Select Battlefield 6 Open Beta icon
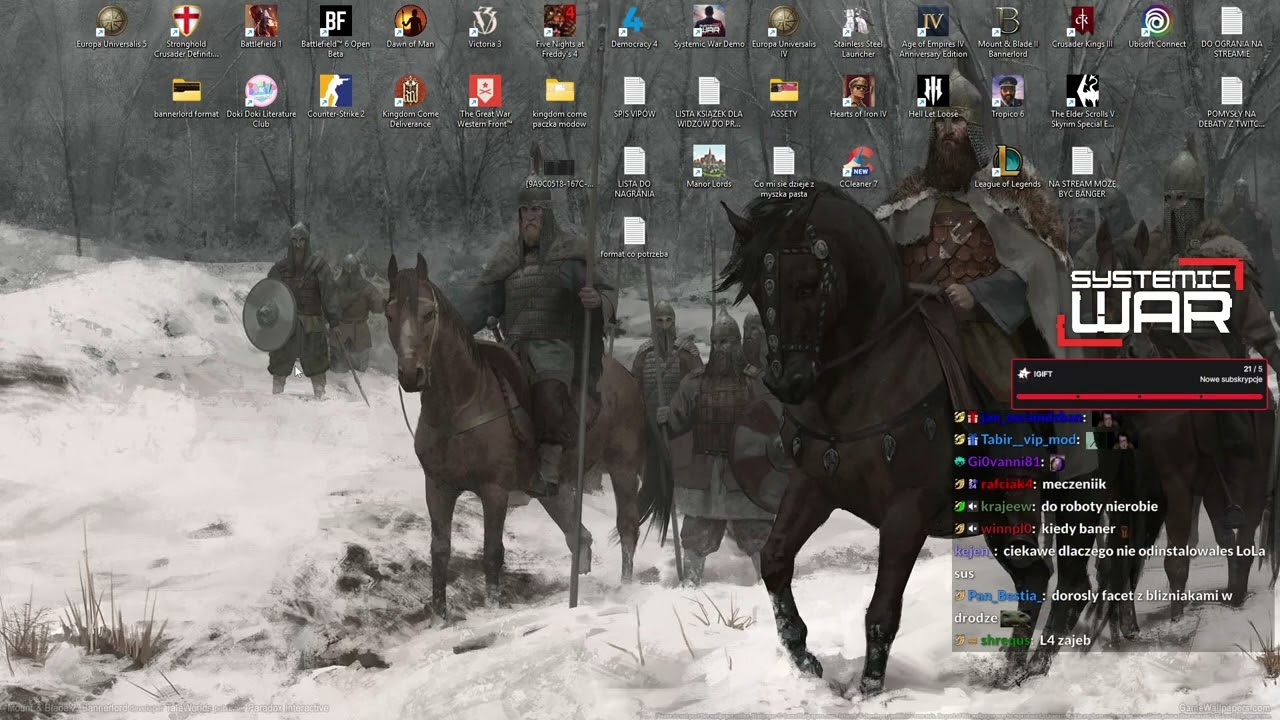This screenshot has height=720, width=1280. coord(335,32)
